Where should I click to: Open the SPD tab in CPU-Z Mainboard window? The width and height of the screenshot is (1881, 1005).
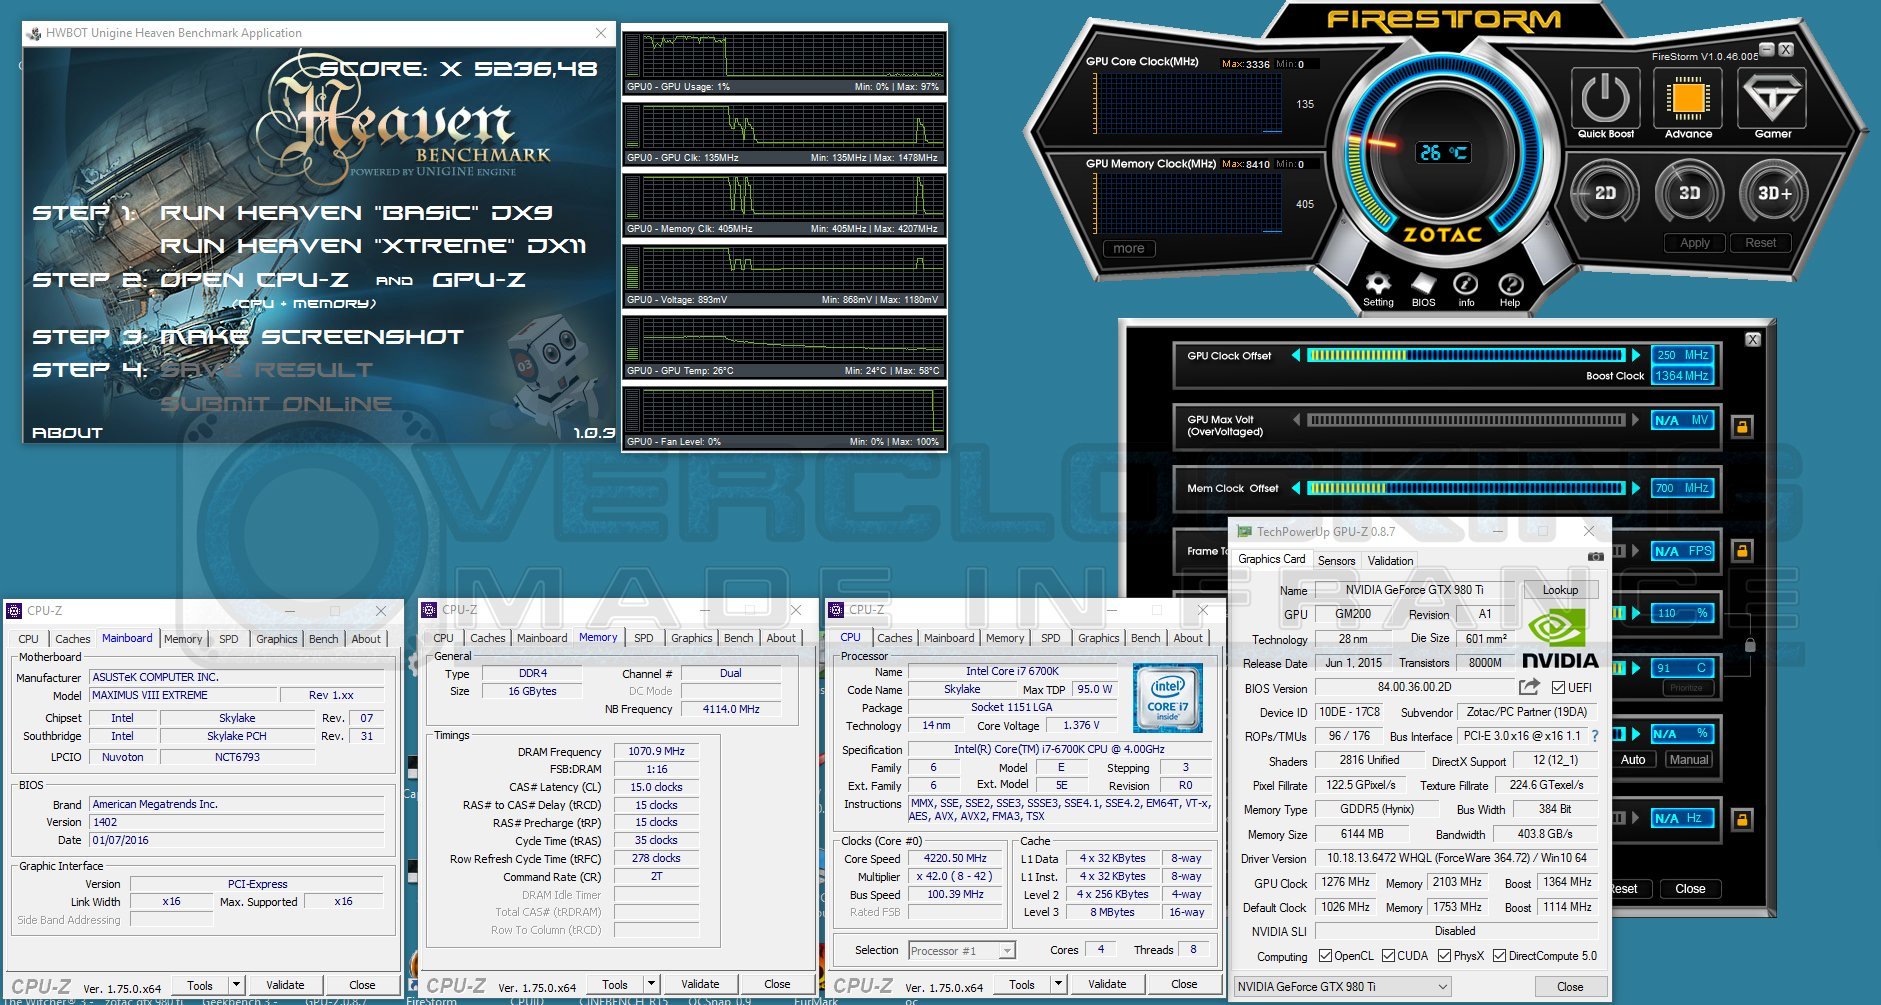pyautogui.click(x=229, y=639)
